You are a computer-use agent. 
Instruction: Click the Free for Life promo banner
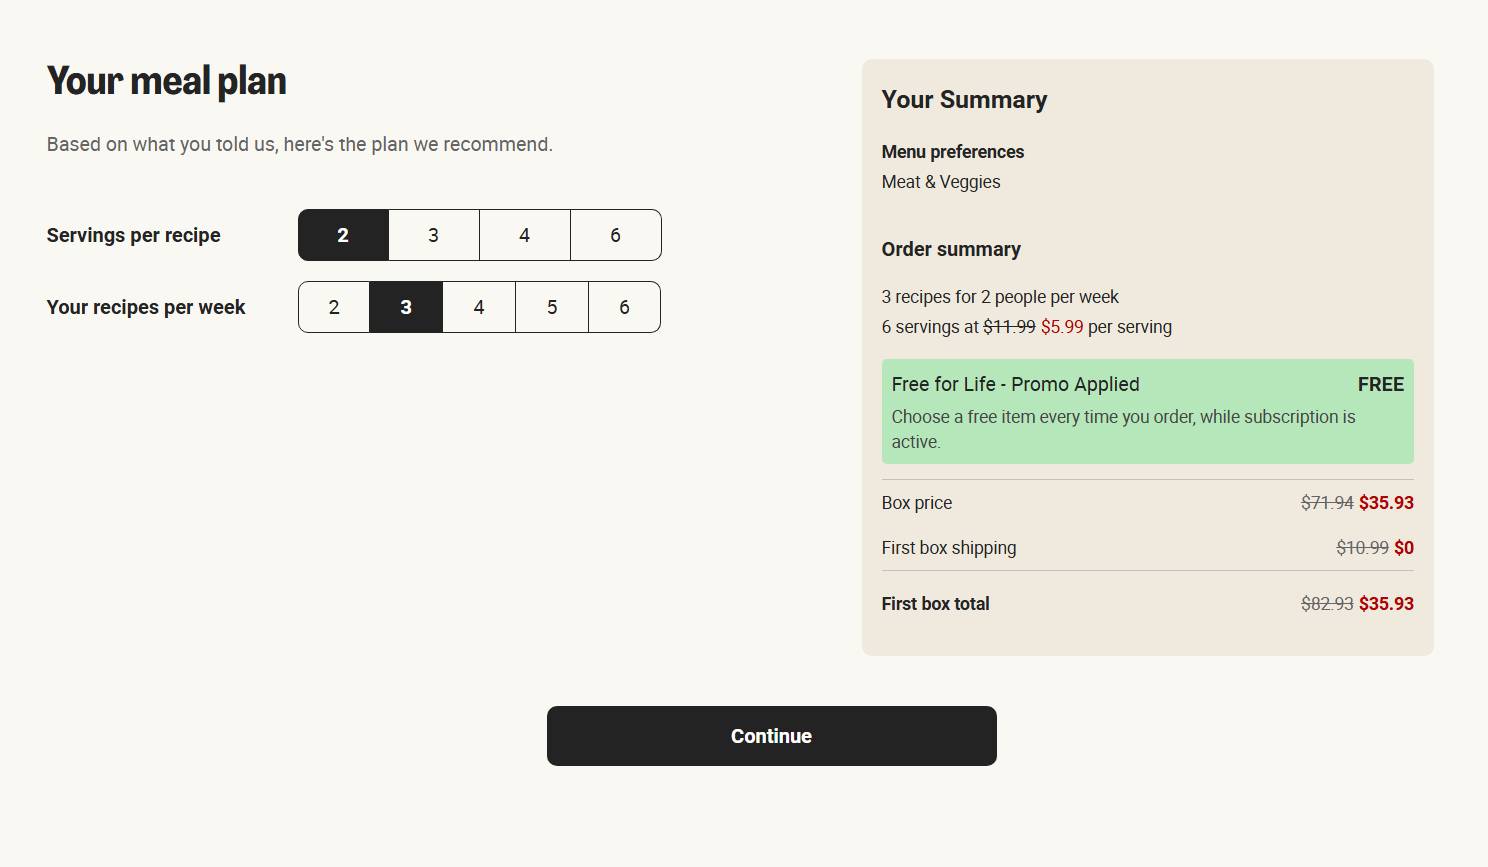(1148, 411)
